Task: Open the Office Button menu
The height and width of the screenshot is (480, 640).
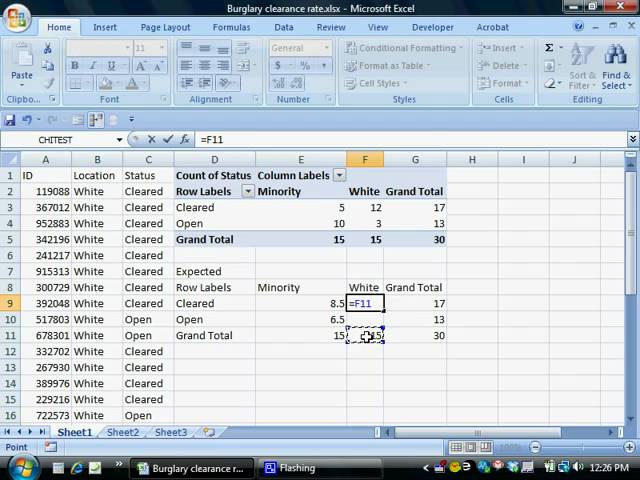Action: 17,18
